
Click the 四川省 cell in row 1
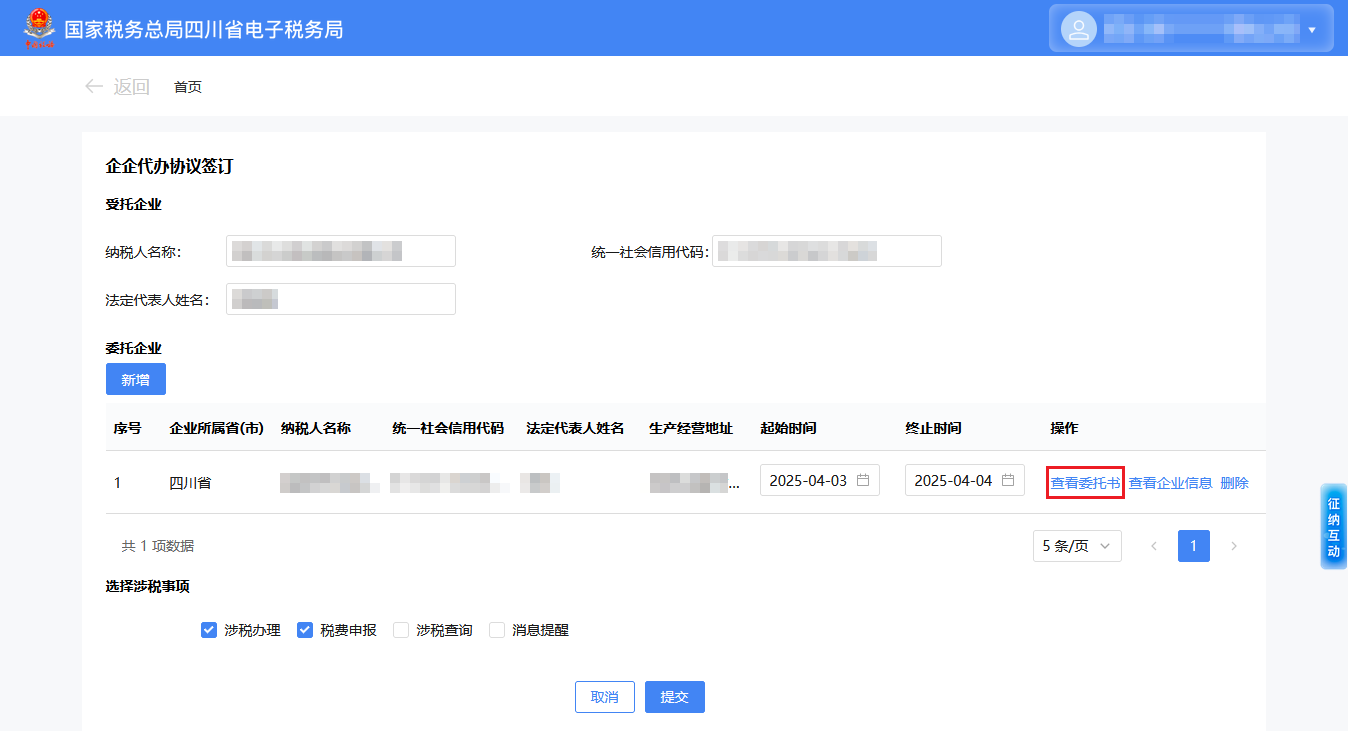(x=190, y=483)
